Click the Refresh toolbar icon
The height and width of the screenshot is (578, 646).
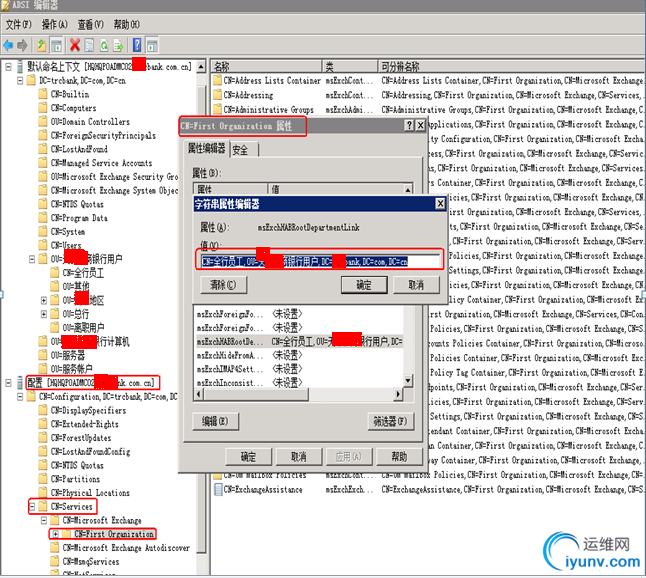104,45
